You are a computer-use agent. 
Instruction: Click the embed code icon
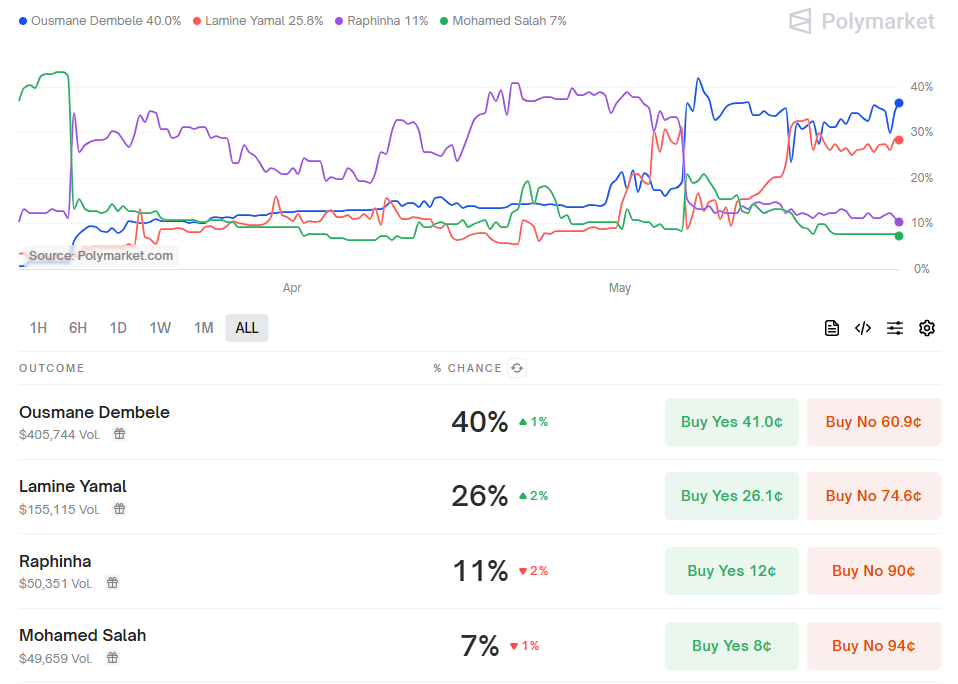pos(863,328)
